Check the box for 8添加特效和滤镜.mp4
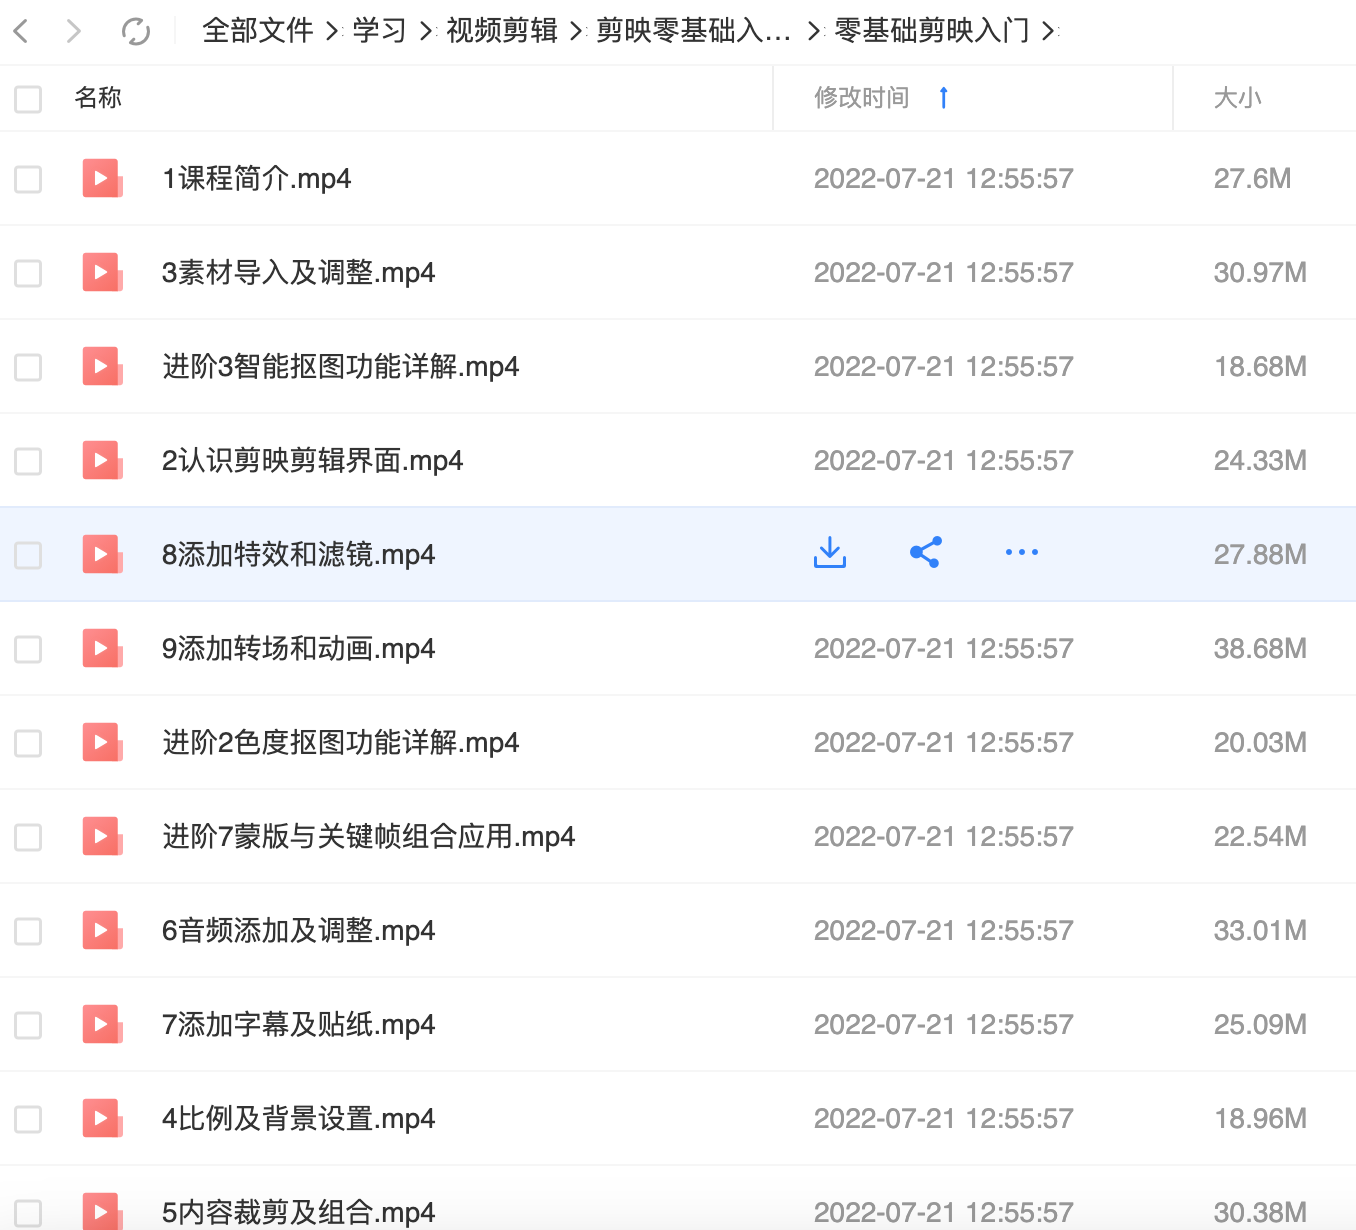1356x1230 pixels. click(x=28, y=556)
